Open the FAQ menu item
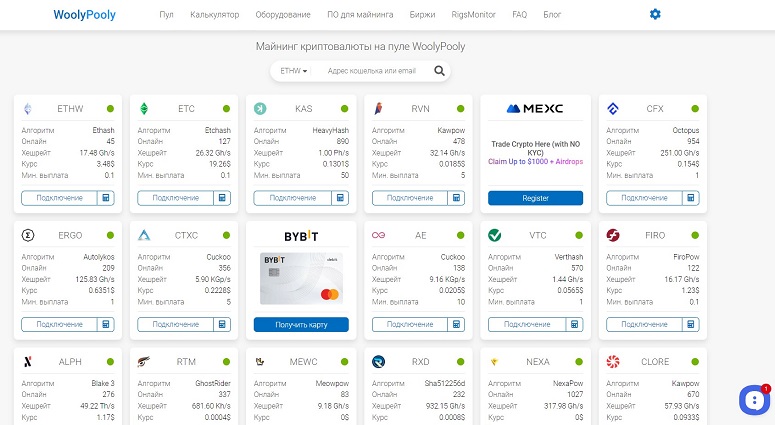The height and width of the screenshot is (425, 775). pyautogui.click(x=519, y=15)
